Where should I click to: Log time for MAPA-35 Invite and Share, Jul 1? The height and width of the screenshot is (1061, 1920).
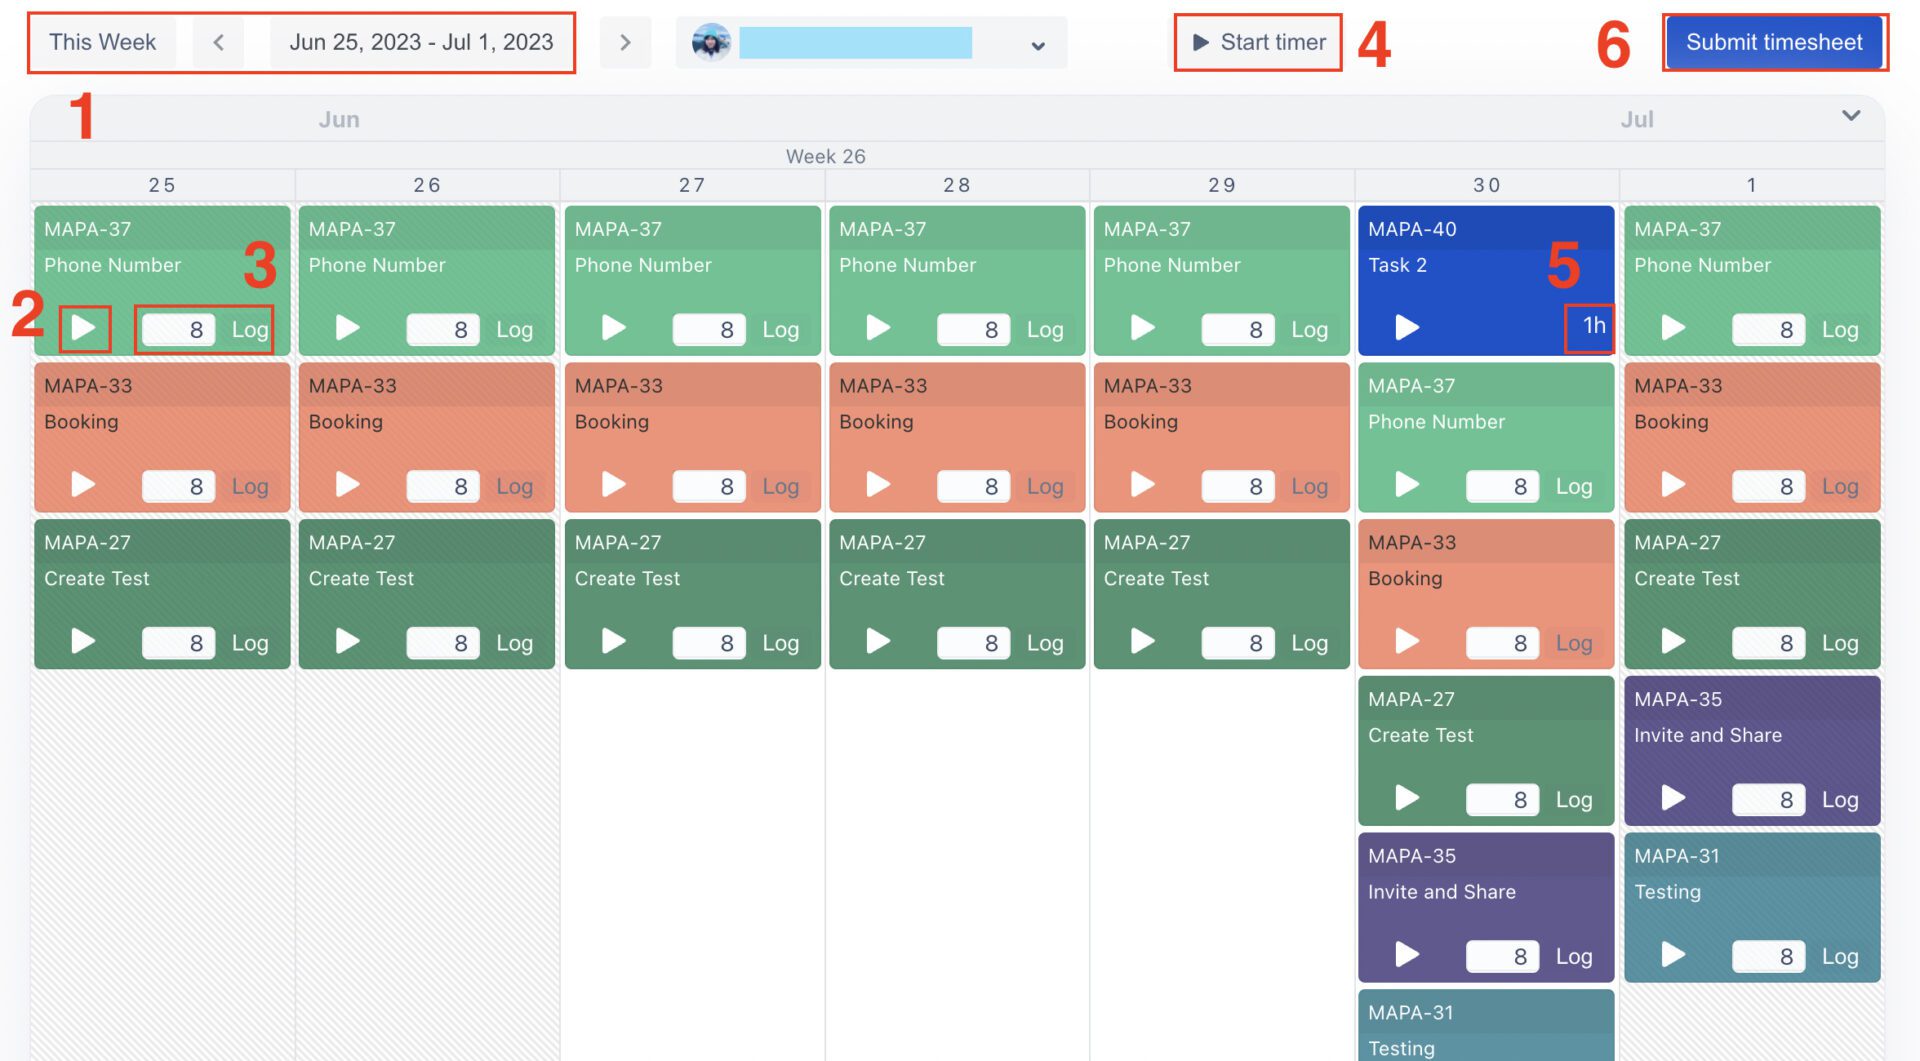pos(1840,800)
